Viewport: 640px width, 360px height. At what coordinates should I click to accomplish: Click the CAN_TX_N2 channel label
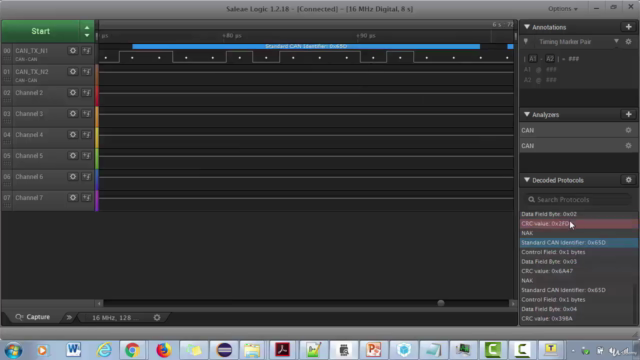31,72
